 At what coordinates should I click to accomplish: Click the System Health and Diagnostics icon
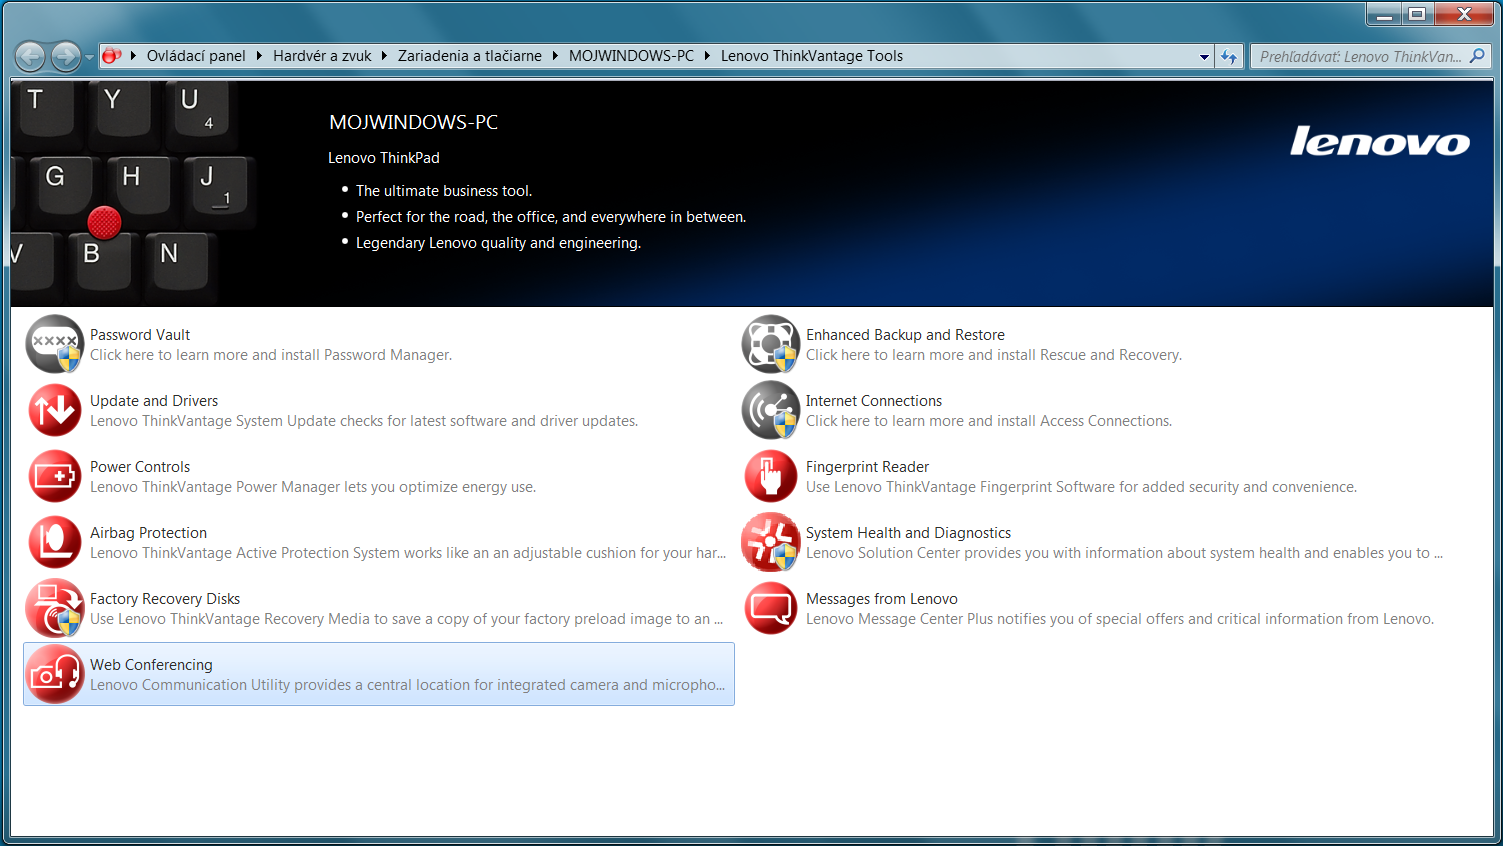point(770,542)
